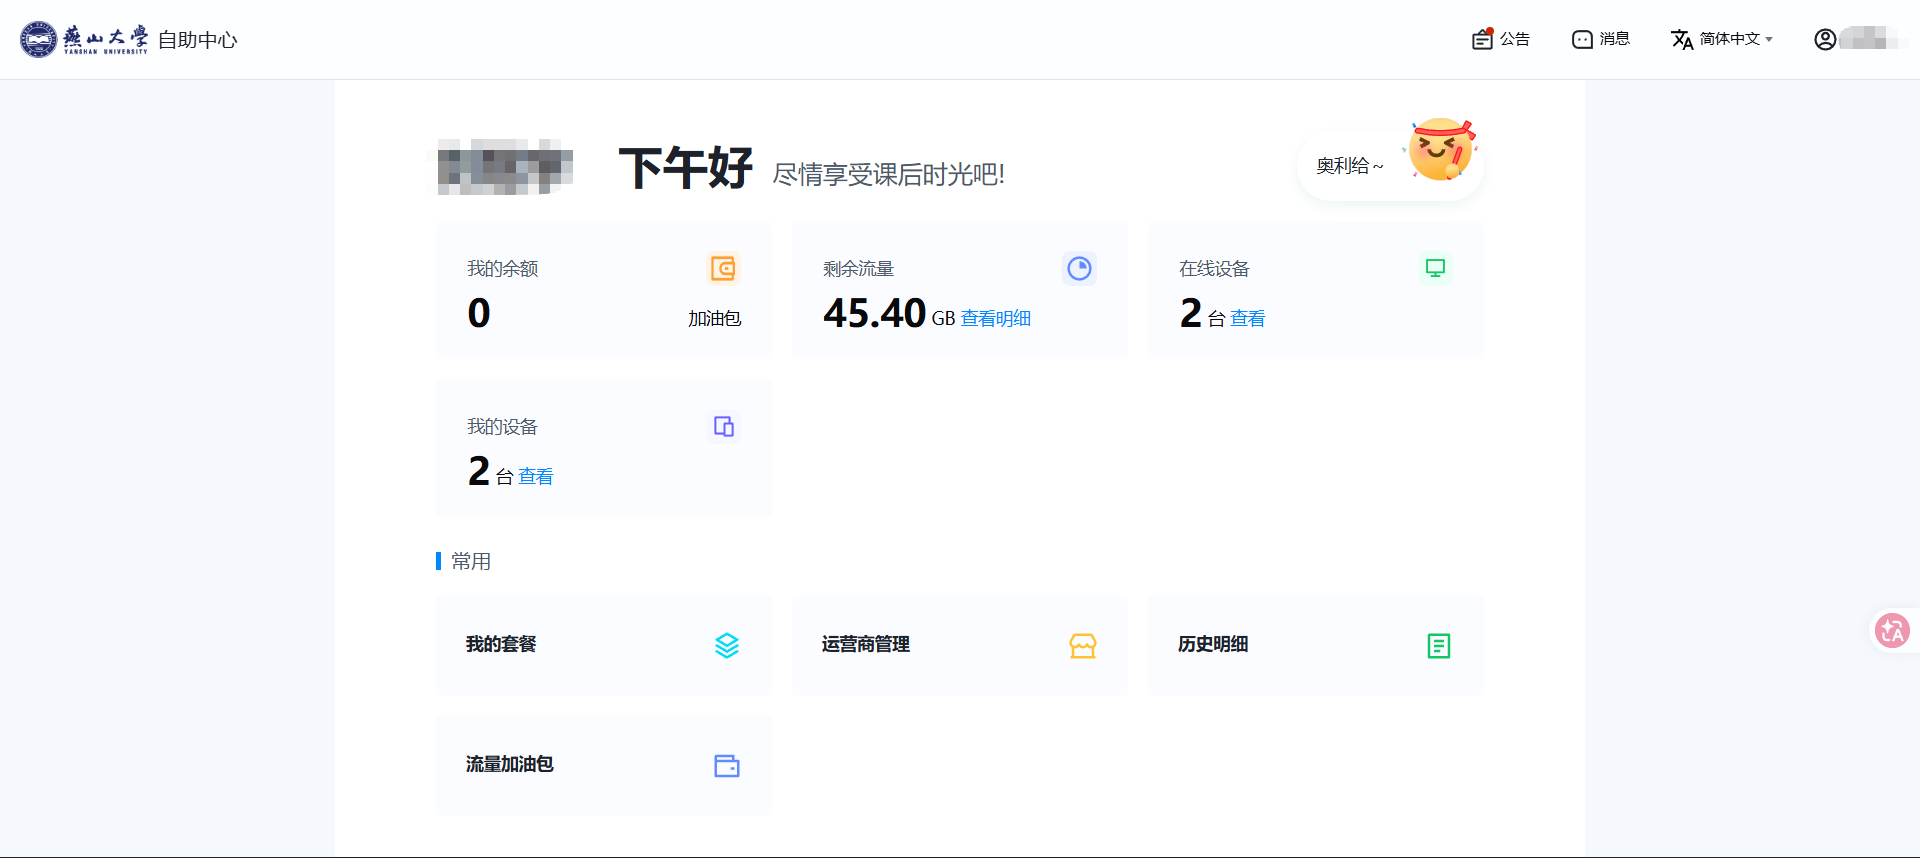The image size is (1920, 858).
Task: Click the pie chart icon in 剩余流量 card
Action: point(1079,268)
